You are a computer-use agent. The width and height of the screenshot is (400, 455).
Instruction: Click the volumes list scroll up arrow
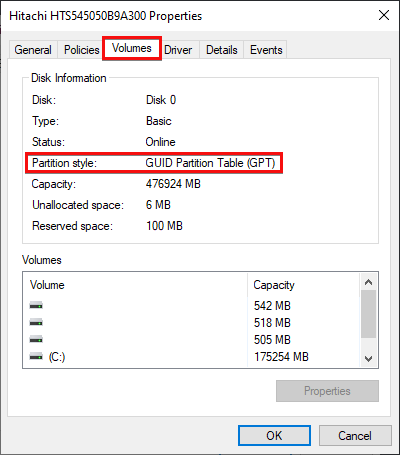coord(368,282)
